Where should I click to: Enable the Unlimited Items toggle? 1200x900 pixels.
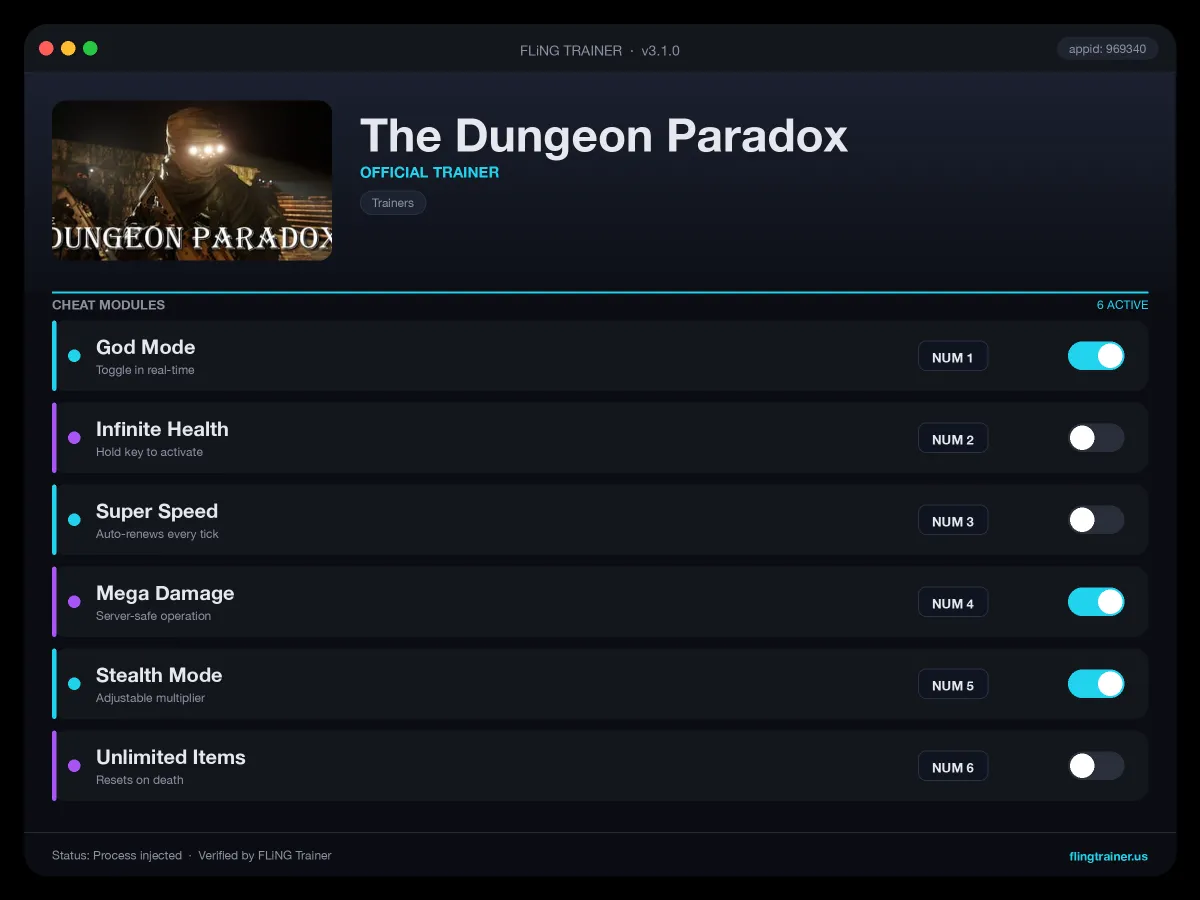click(1096, 766)
